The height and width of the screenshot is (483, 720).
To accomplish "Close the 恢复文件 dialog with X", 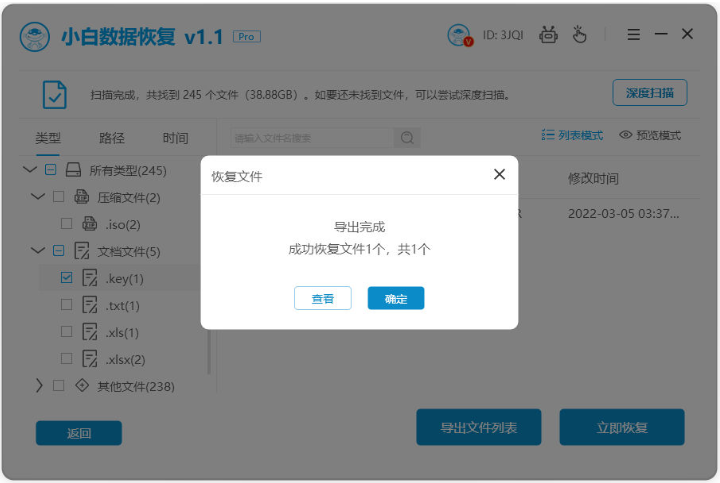I will pos(499,174).
